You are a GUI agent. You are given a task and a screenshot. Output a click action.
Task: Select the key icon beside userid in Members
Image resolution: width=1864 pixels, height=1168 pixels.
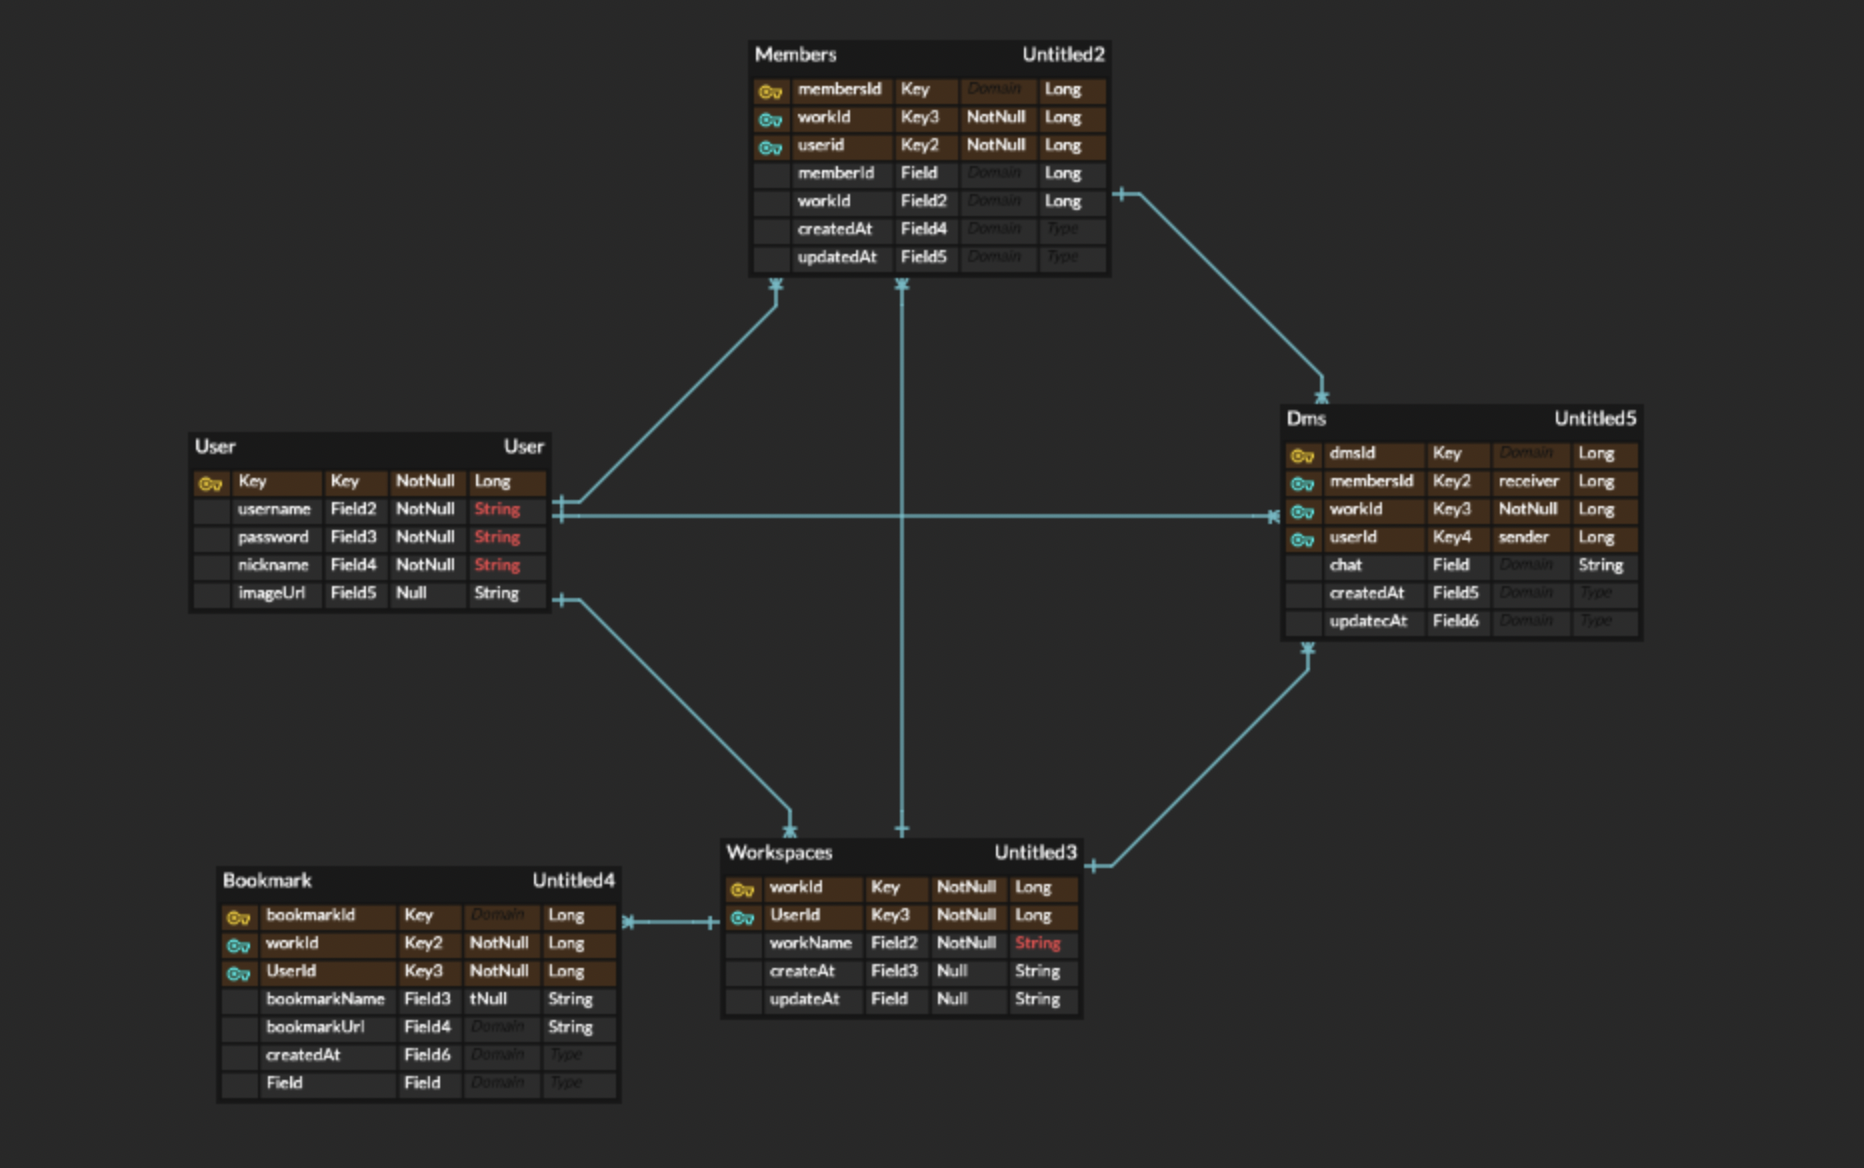click(769, 146)
